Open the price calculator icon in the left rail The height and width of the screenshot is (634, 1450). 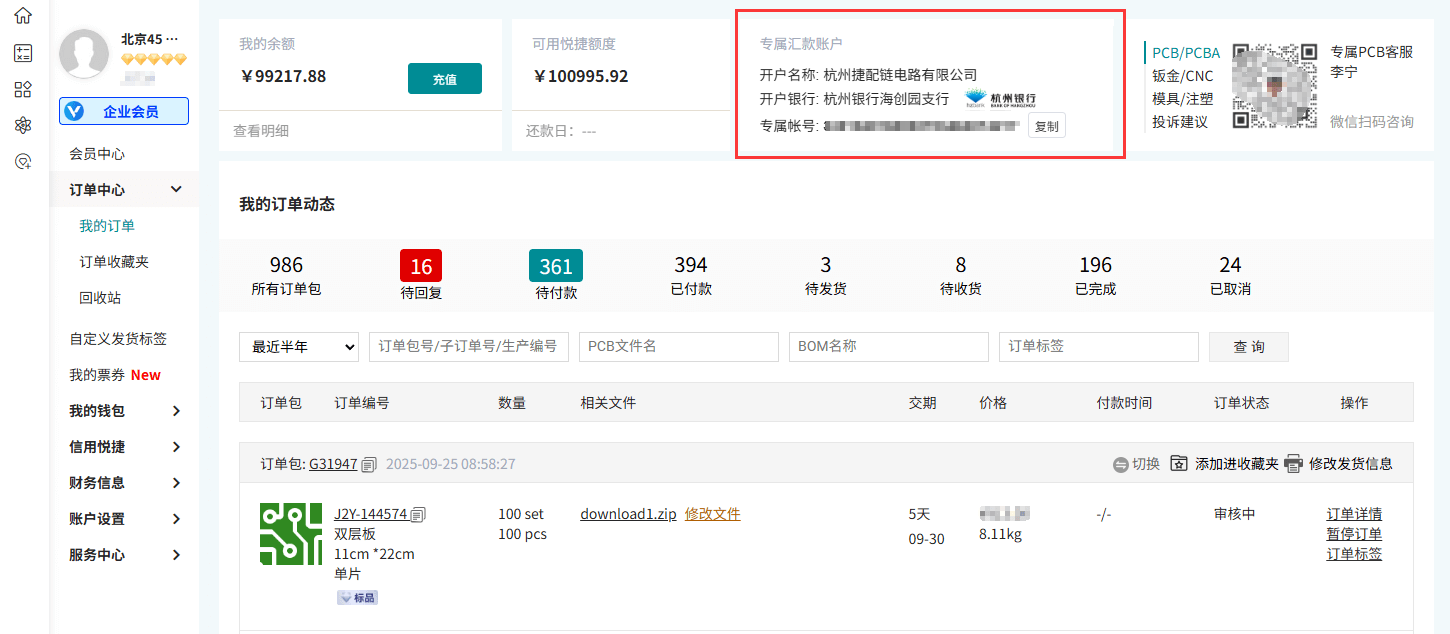(x=23, y=53)
